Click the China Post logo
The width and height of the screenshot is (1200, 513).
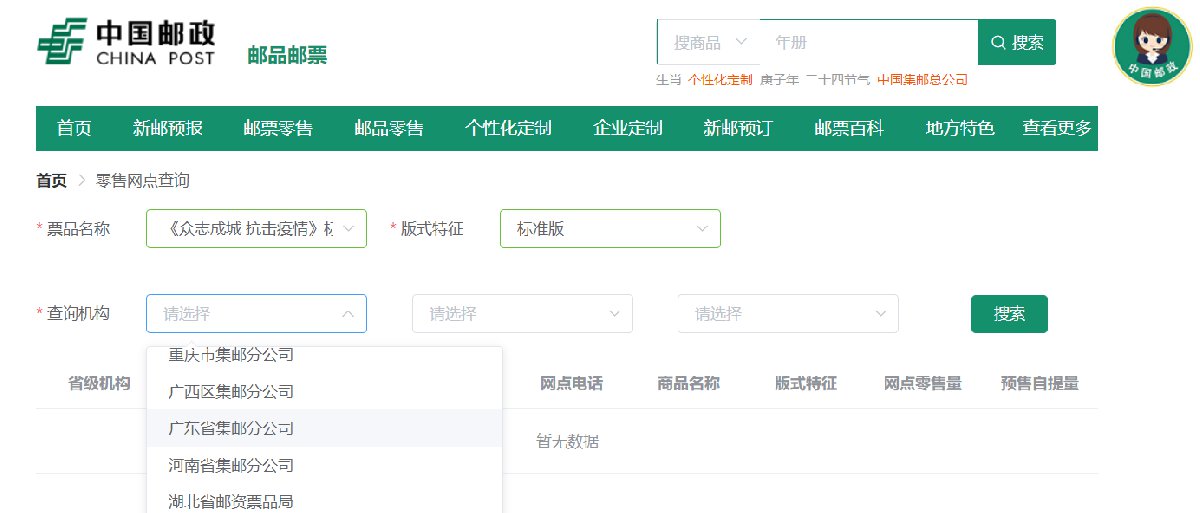click(126, 43)
